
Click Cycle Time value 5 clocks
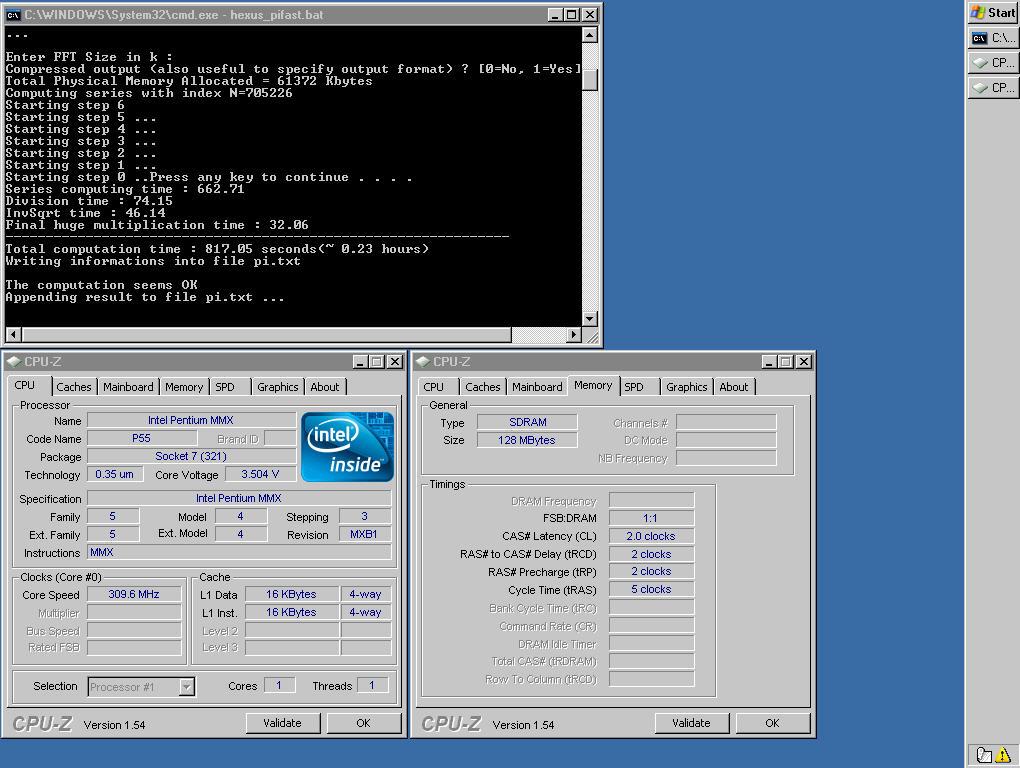point(651,589)
